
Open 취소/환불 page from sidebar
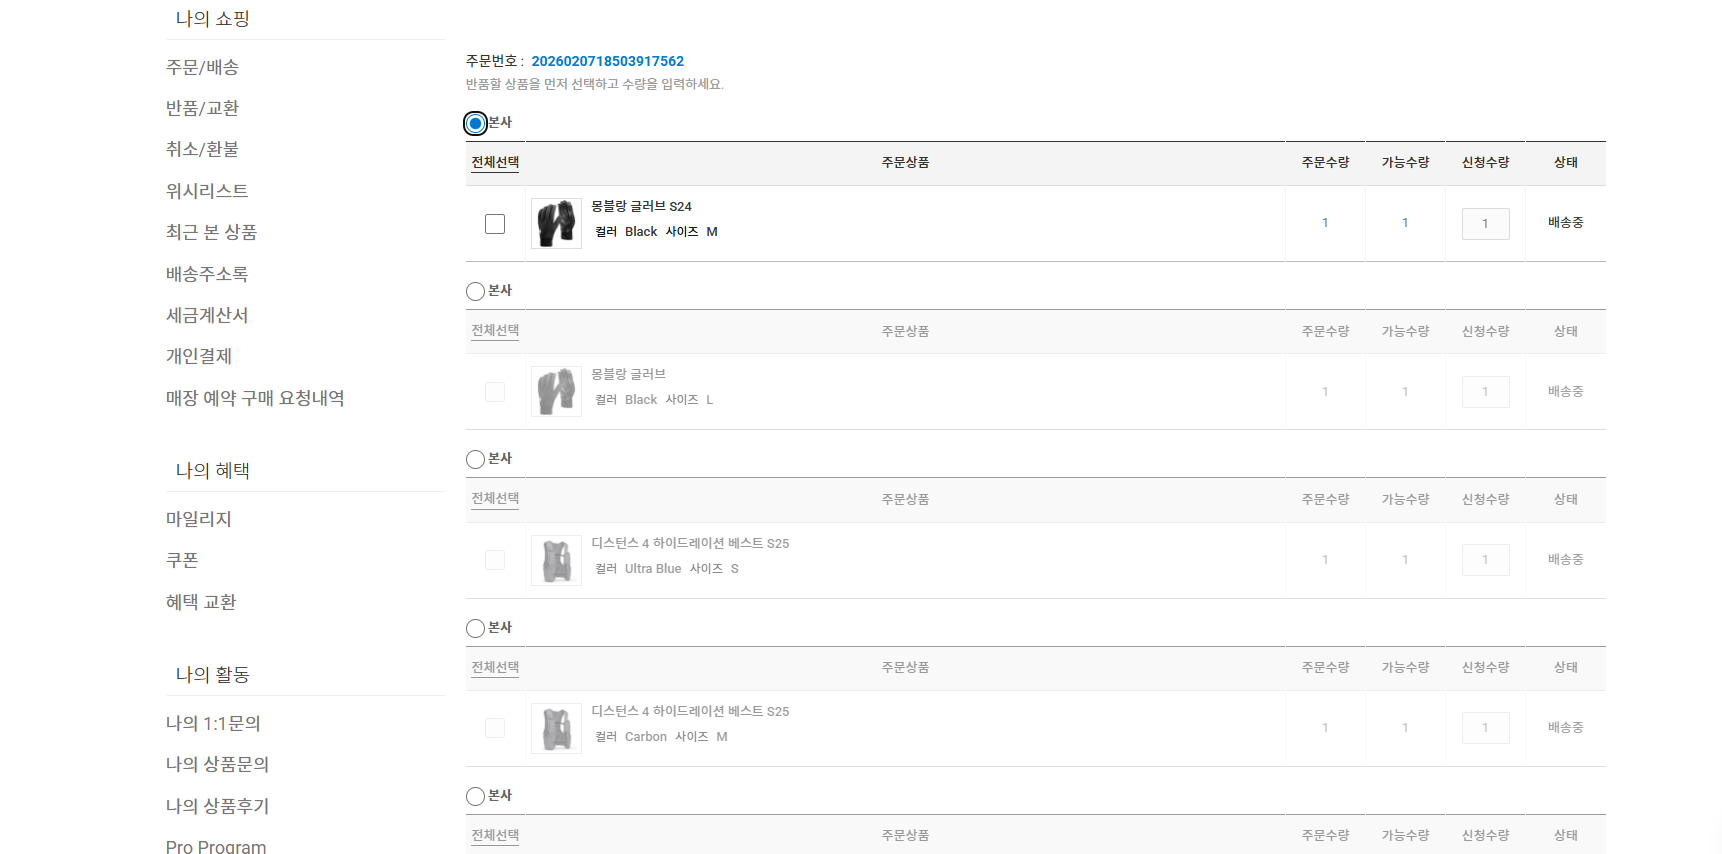coord(202,149)
